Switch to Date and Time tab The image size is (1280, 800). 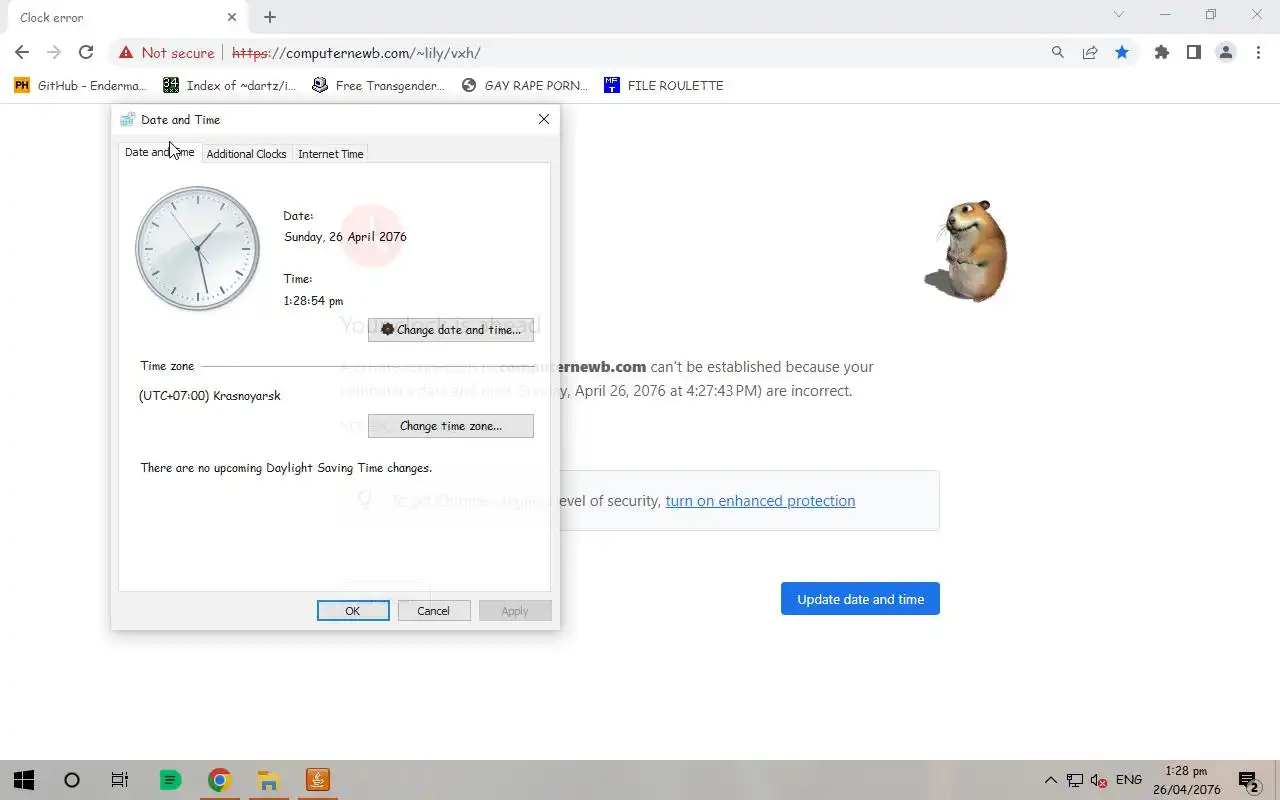click(x=159, y=153)
